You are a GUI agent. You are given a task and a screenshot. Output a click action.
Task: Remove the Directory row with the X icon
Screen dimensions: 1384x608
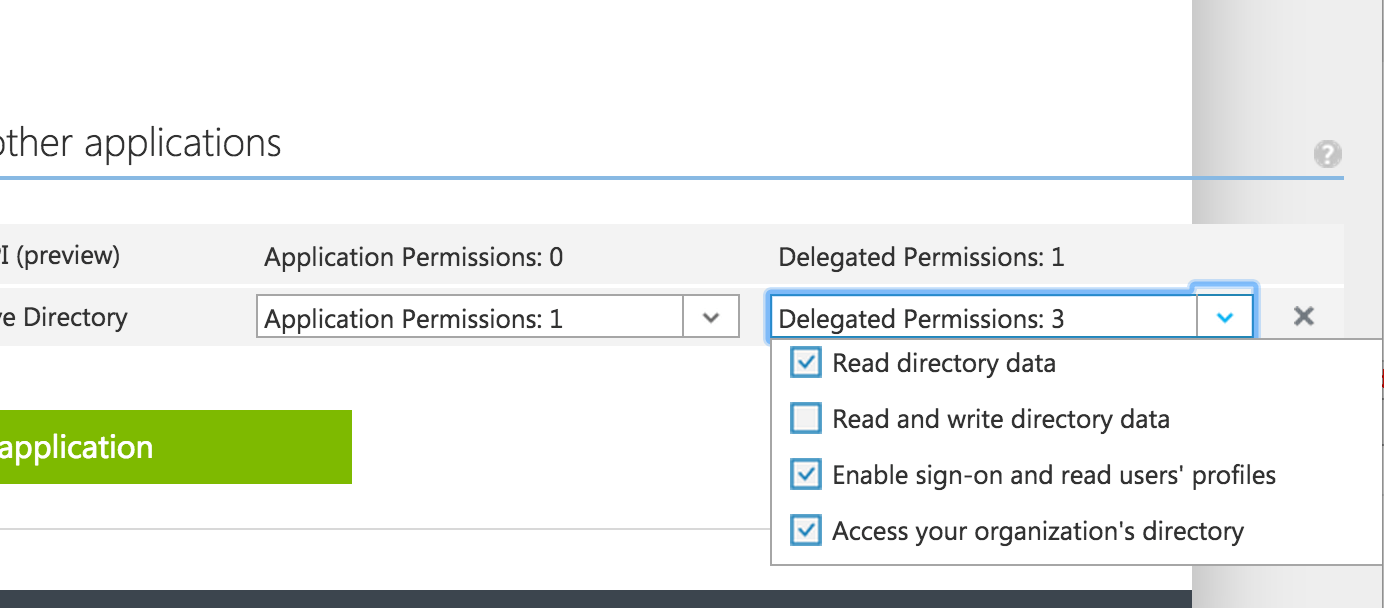(1303, 317)
